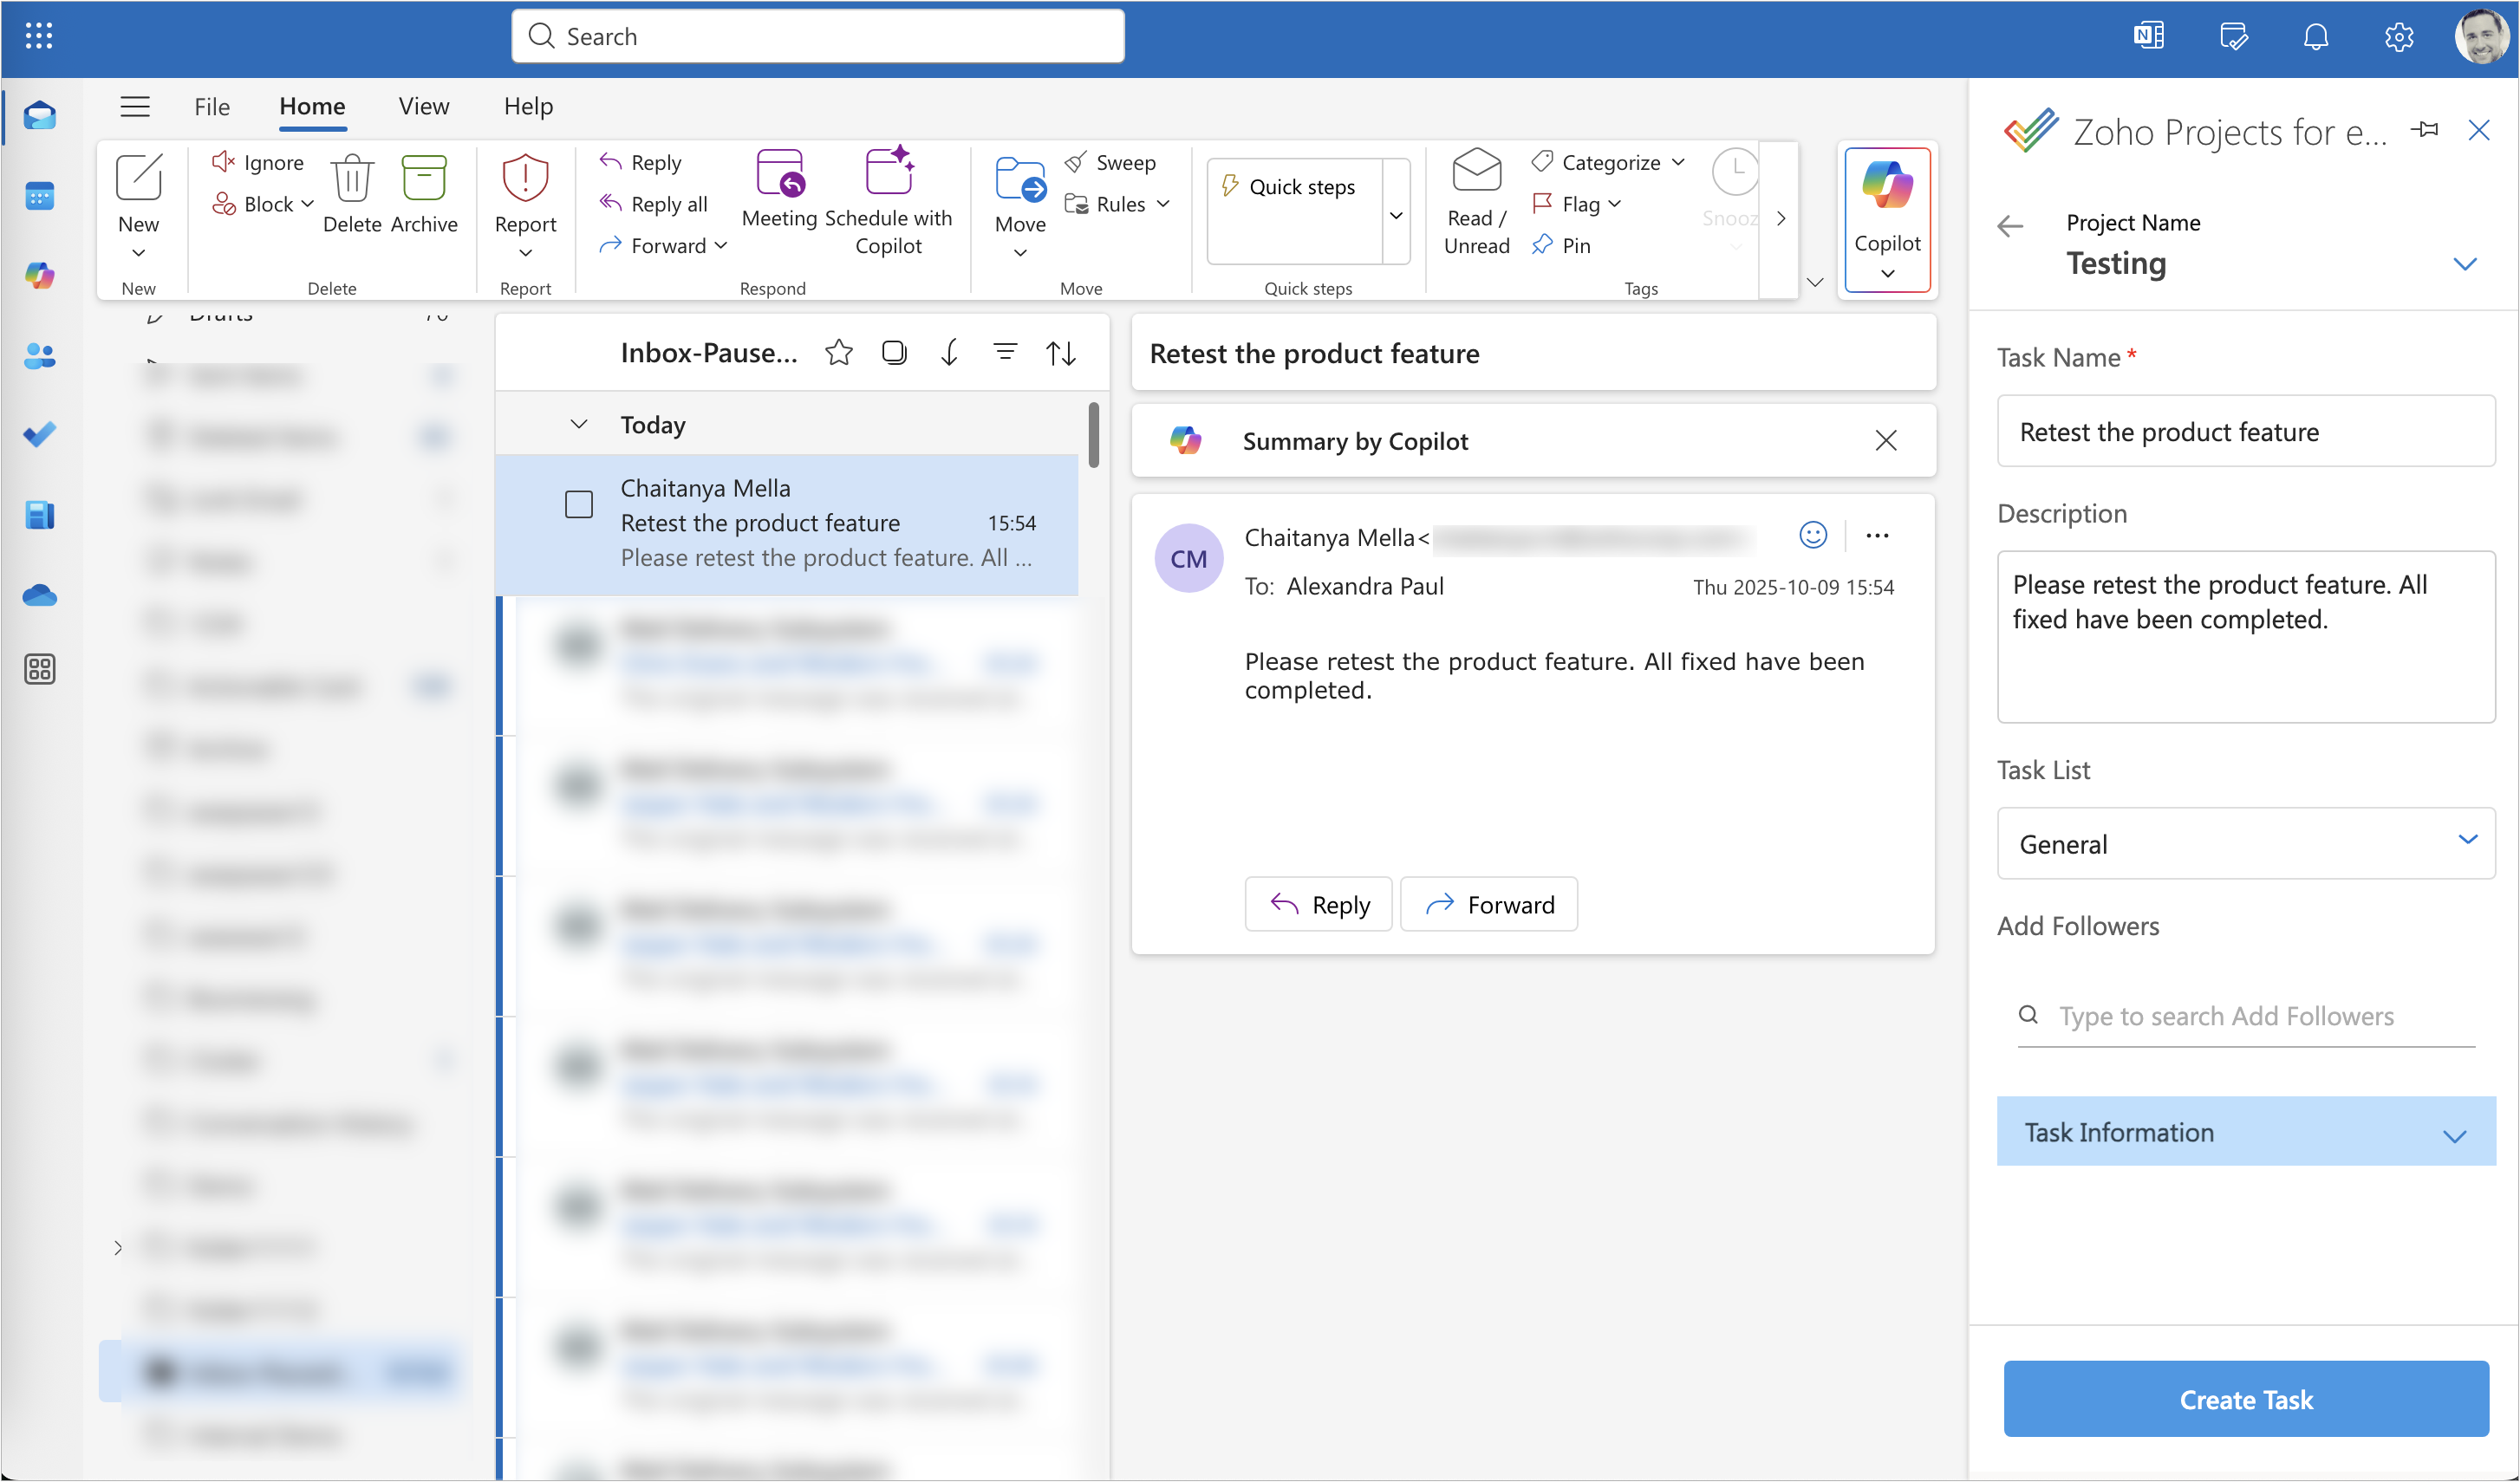Check the Chaitanya Mella email checkbox

tap(579, 504)
